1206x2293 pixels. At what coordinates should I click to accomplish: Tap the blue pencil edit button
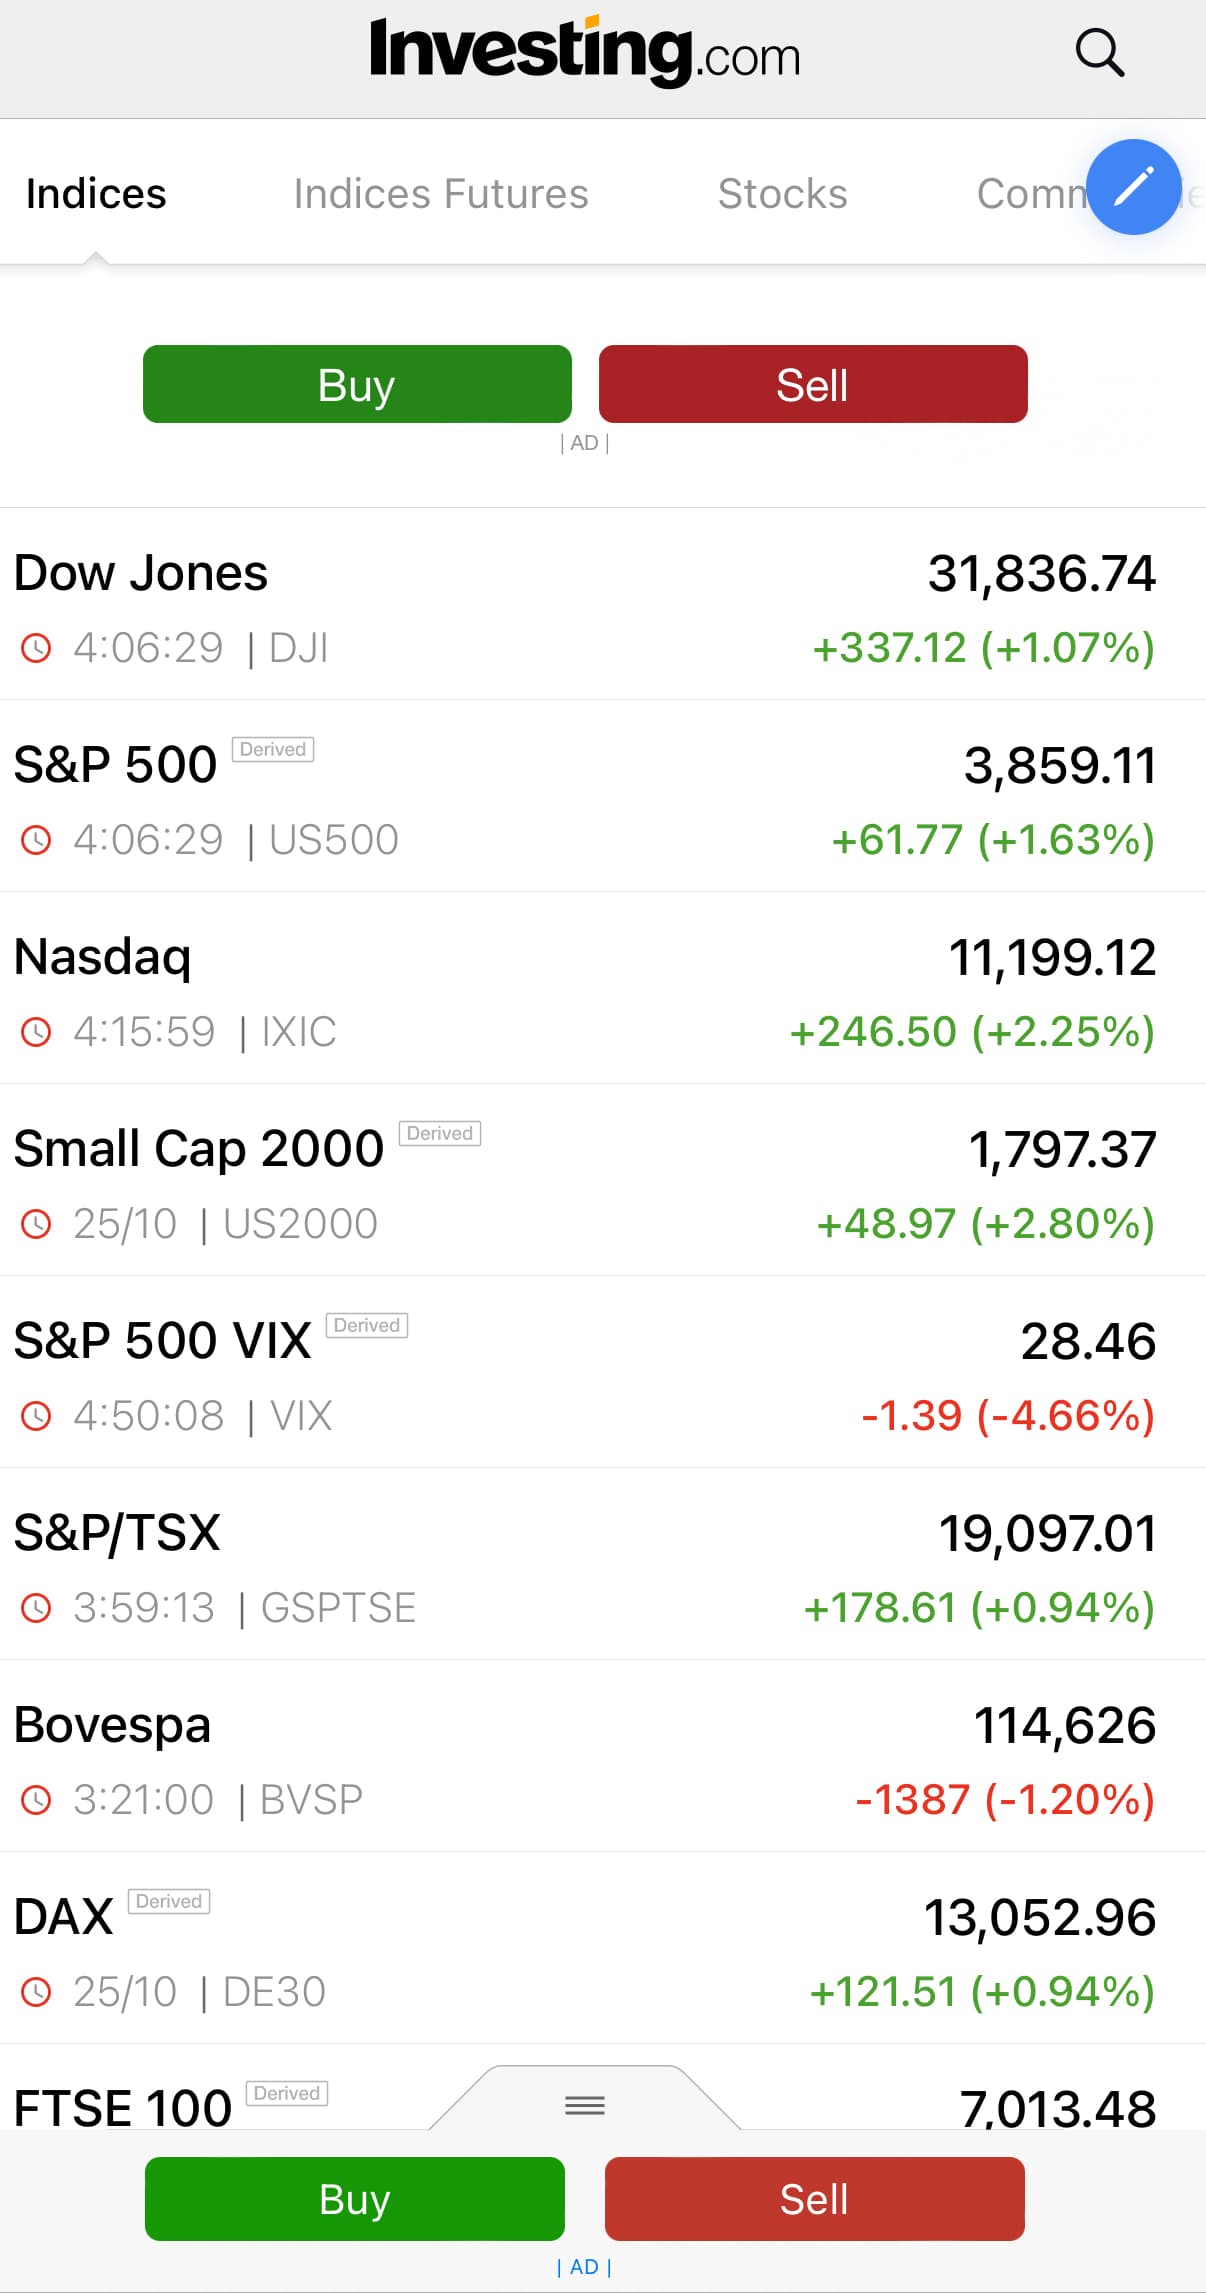tap(1133, 187)
